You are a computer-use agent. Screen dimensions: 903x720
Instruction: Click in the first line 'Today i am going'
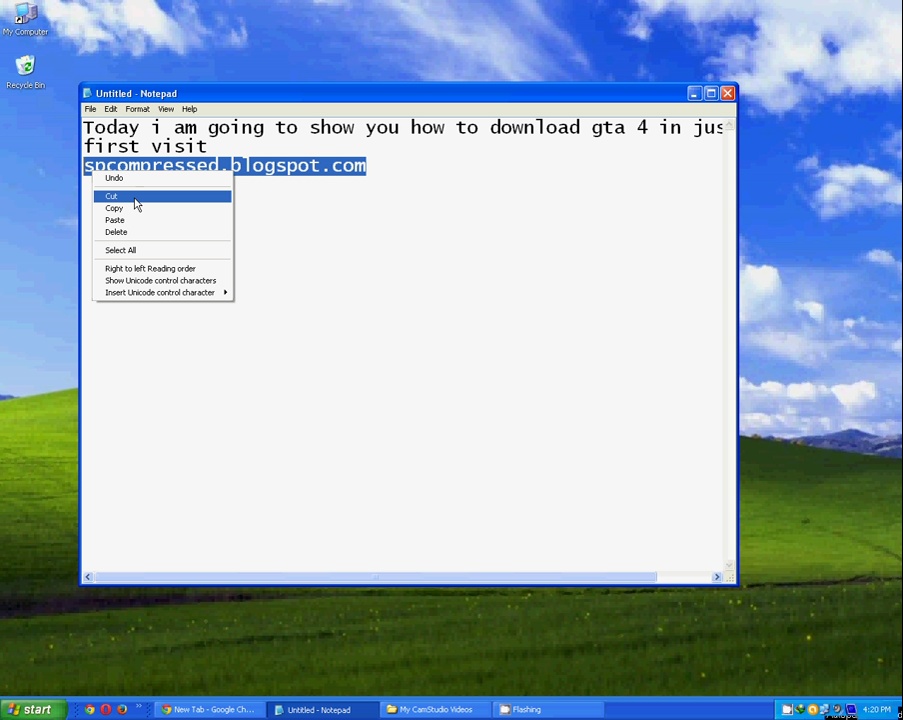pyautogui.click(x=173, y=127)
